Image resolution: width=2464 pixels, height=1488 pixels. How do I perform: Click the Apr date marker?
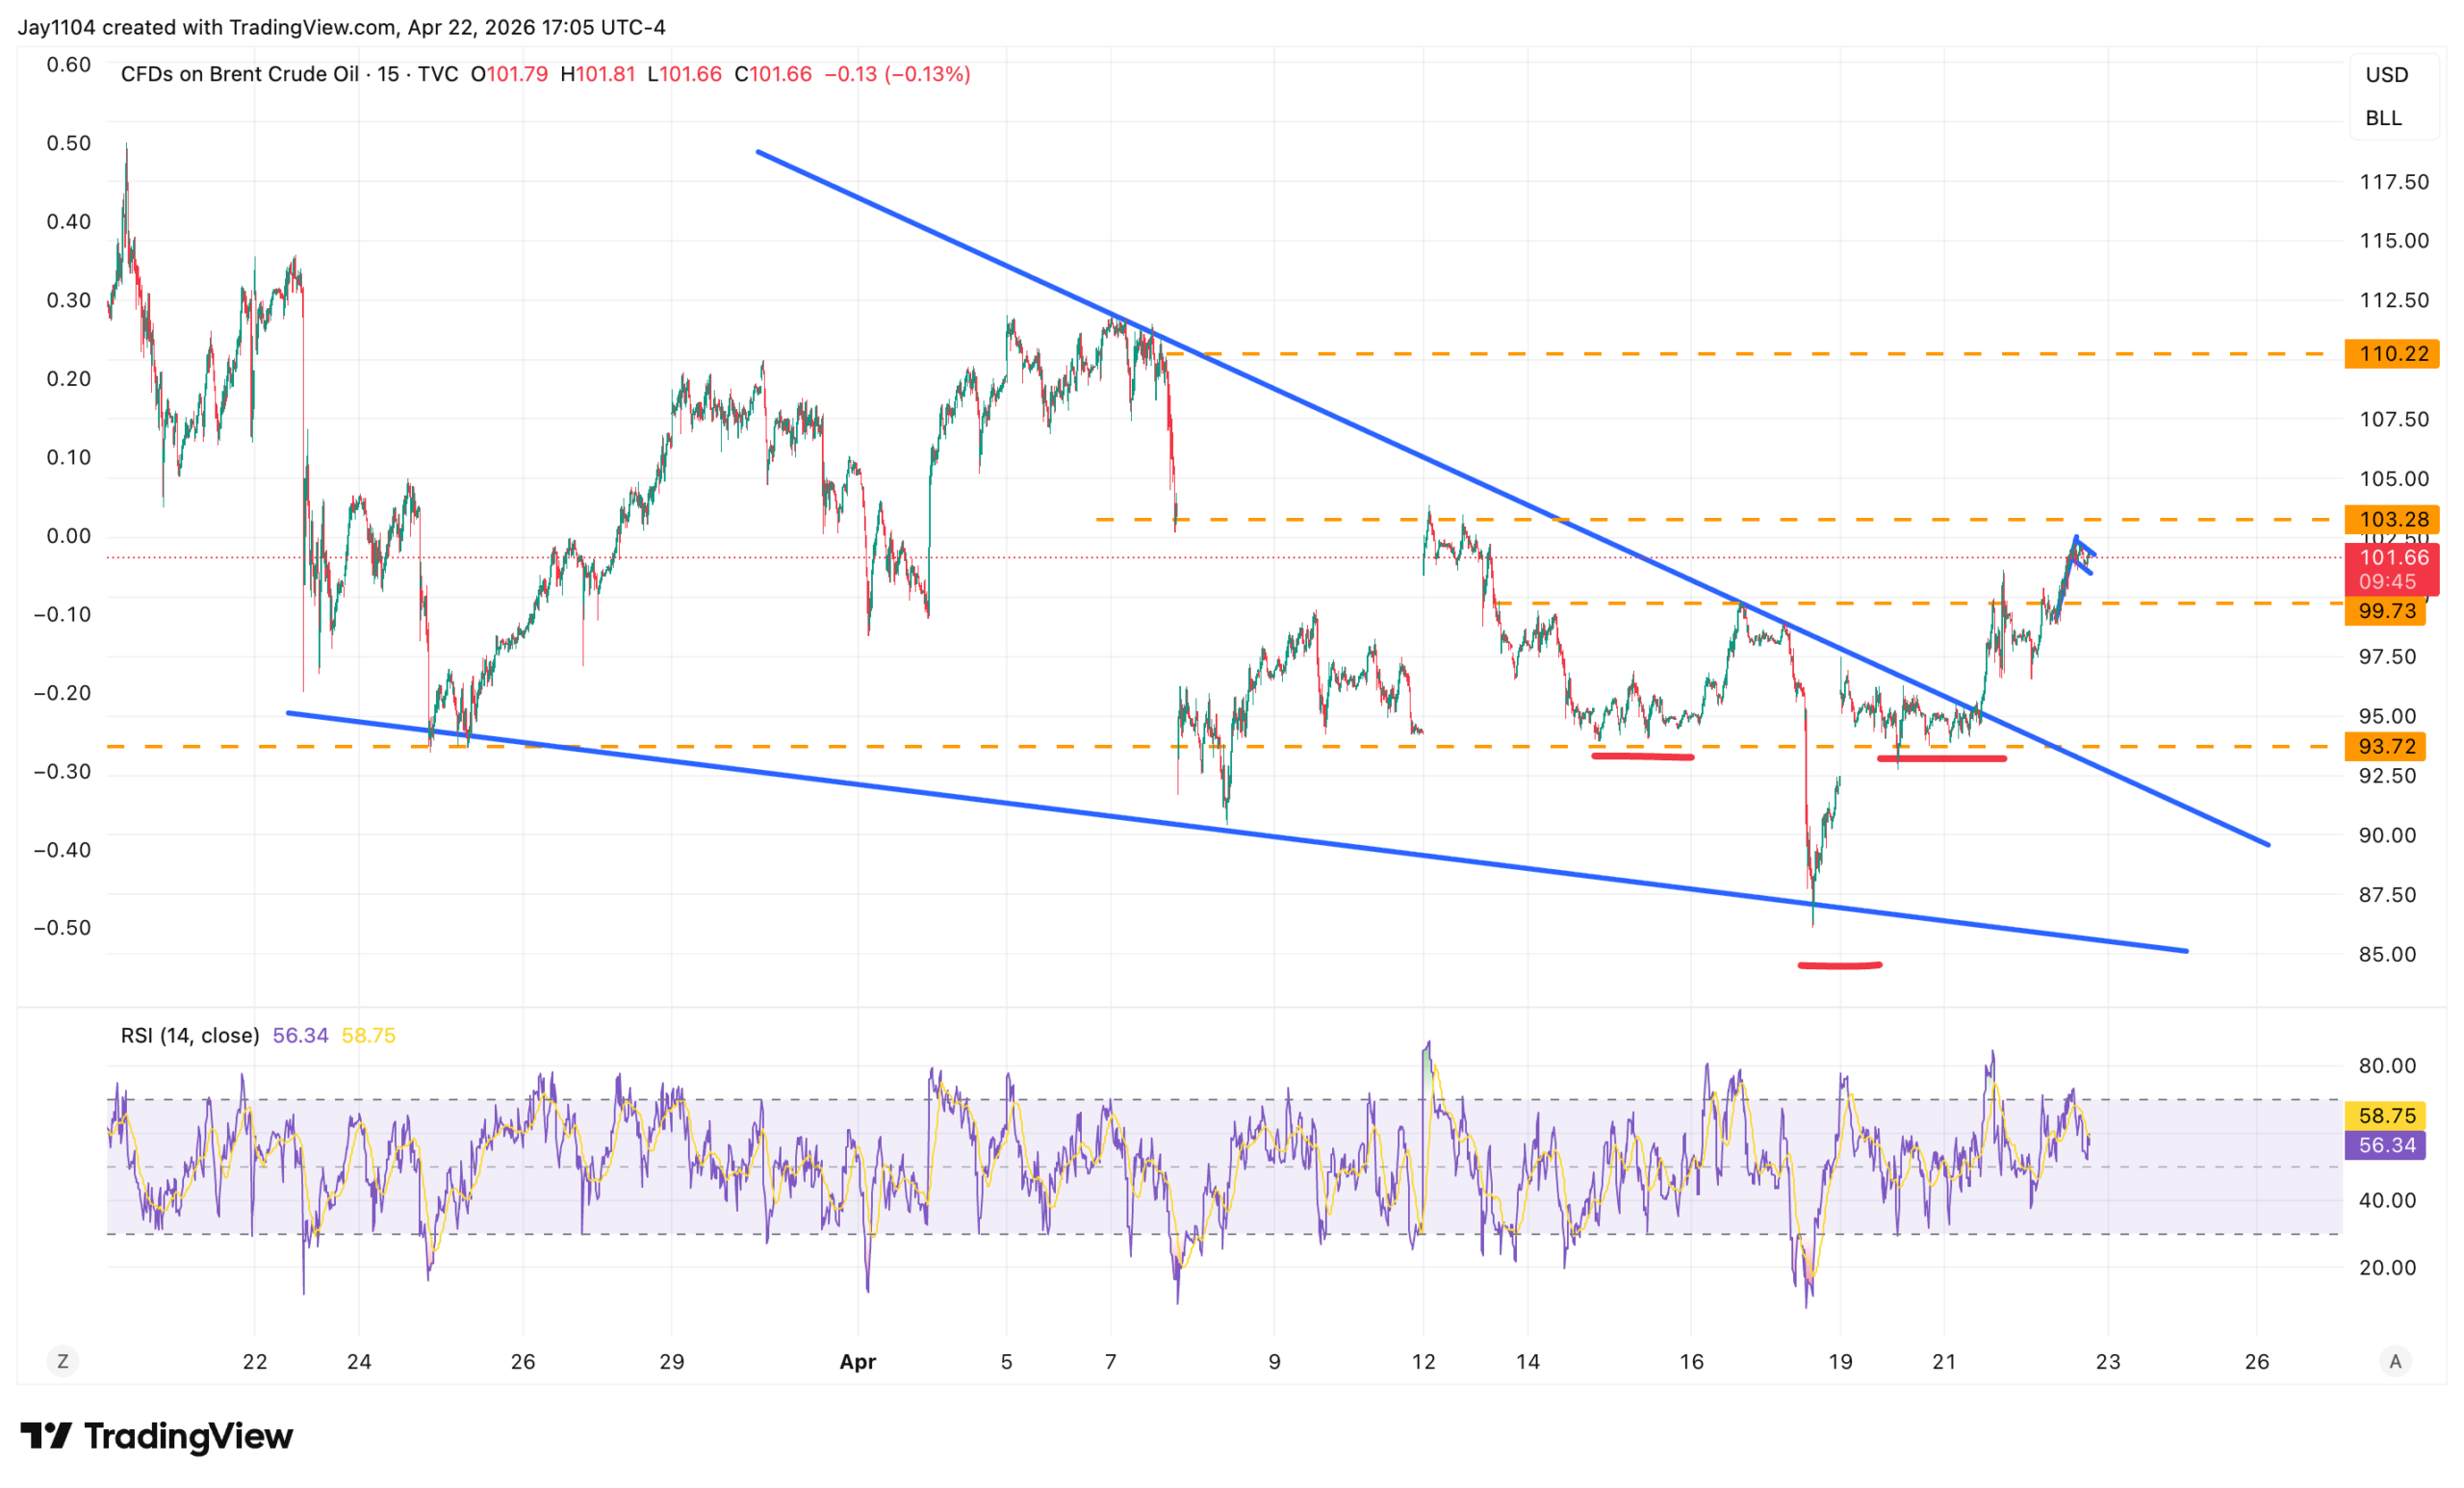click(x=858, y=1361)
